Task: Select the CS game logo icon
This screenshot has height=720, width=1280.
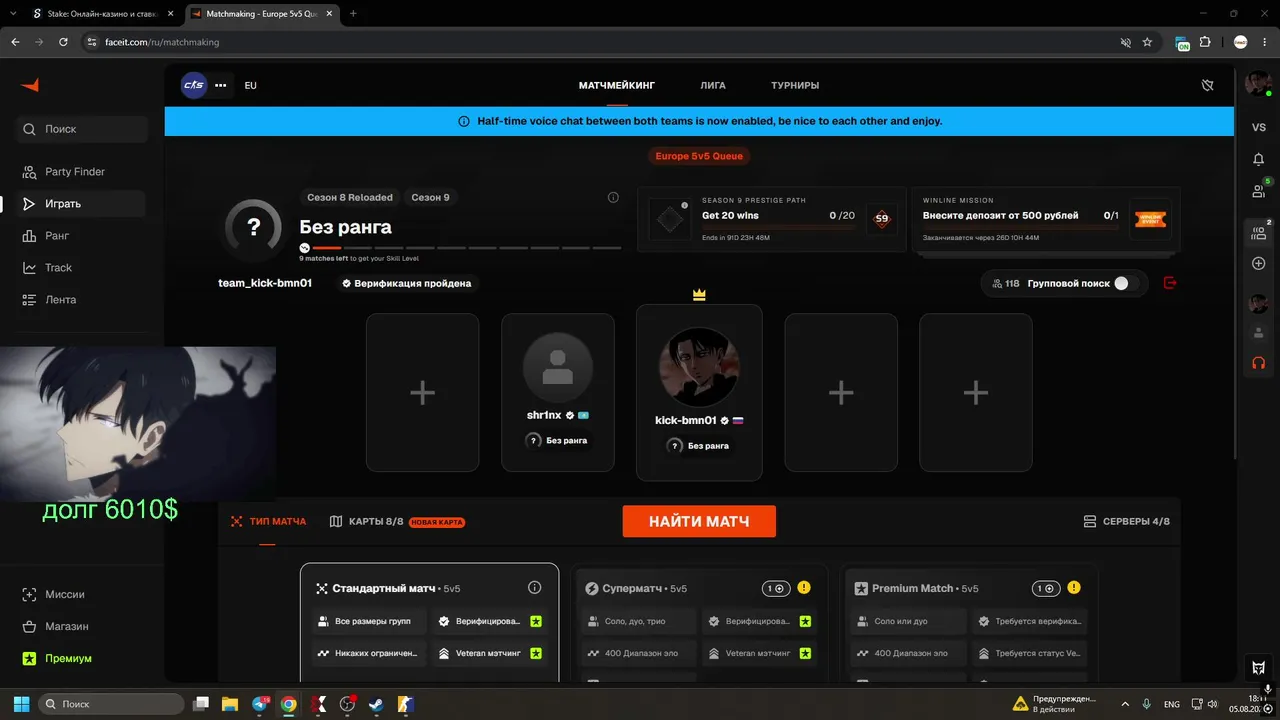Action: [x=193, y=85]
